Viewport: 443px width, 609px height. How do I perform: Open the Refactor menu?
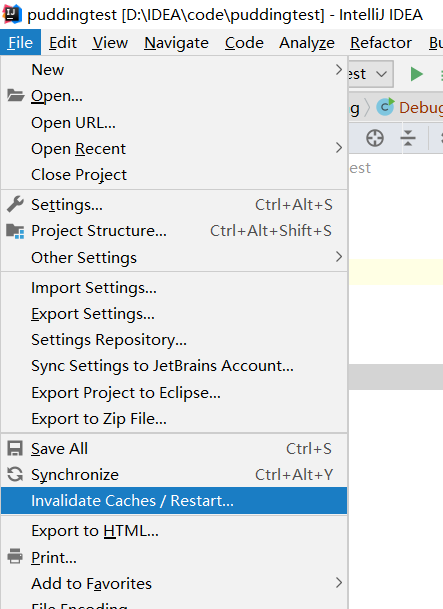coord(381,43)
